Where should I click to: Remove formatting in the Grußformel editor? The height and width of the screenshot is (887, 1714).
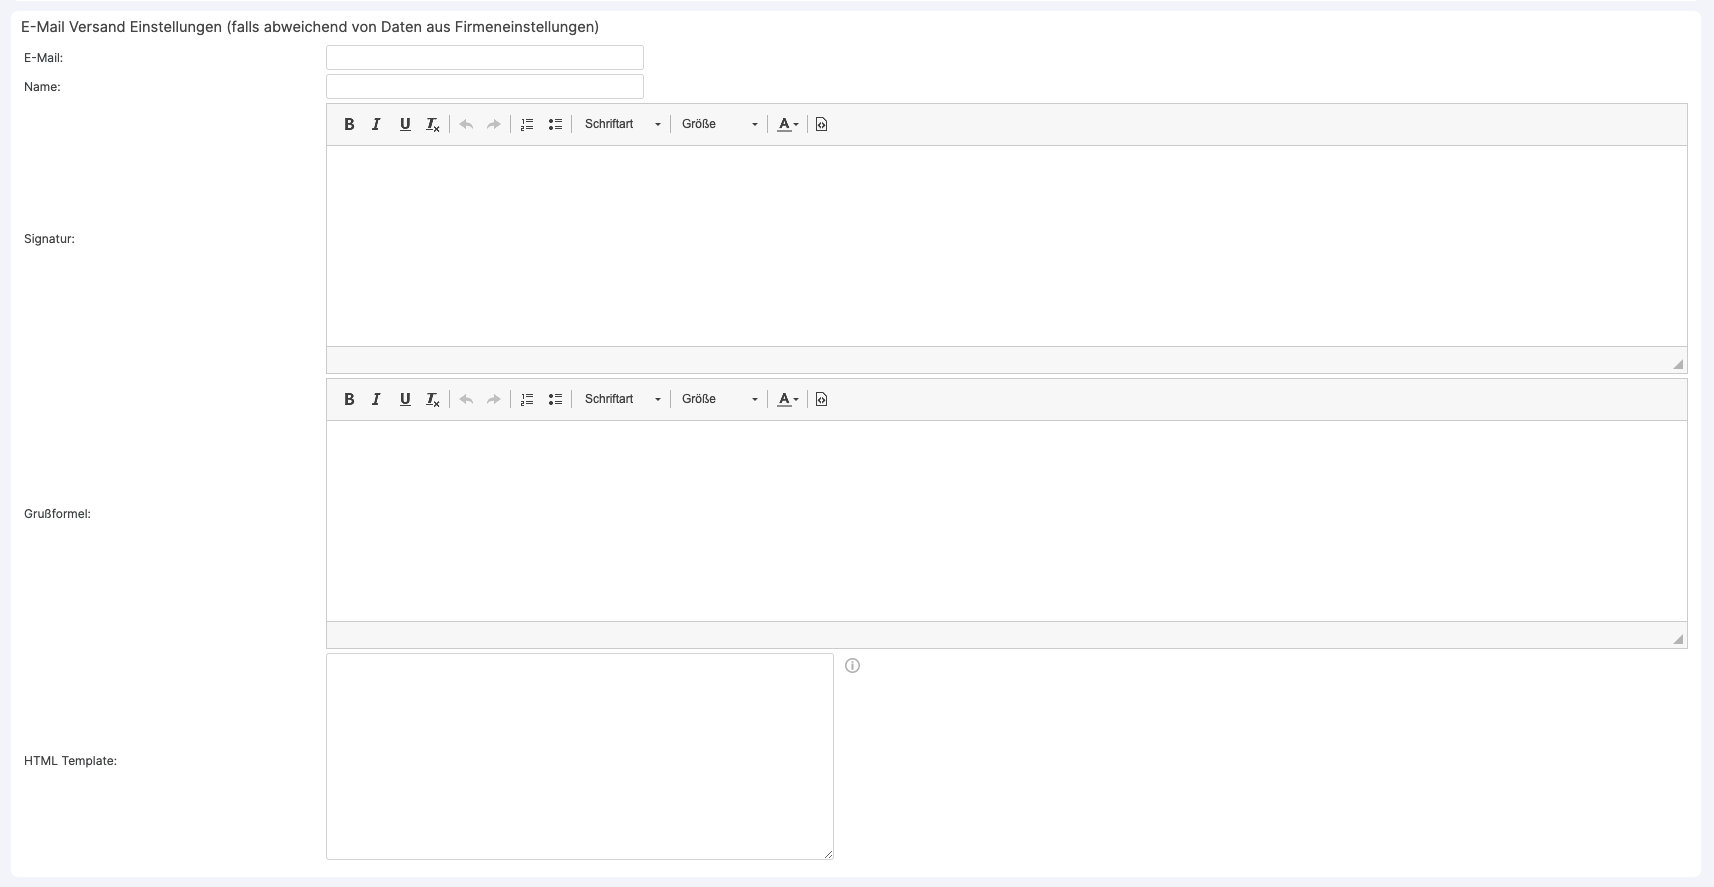click(433, 399)
